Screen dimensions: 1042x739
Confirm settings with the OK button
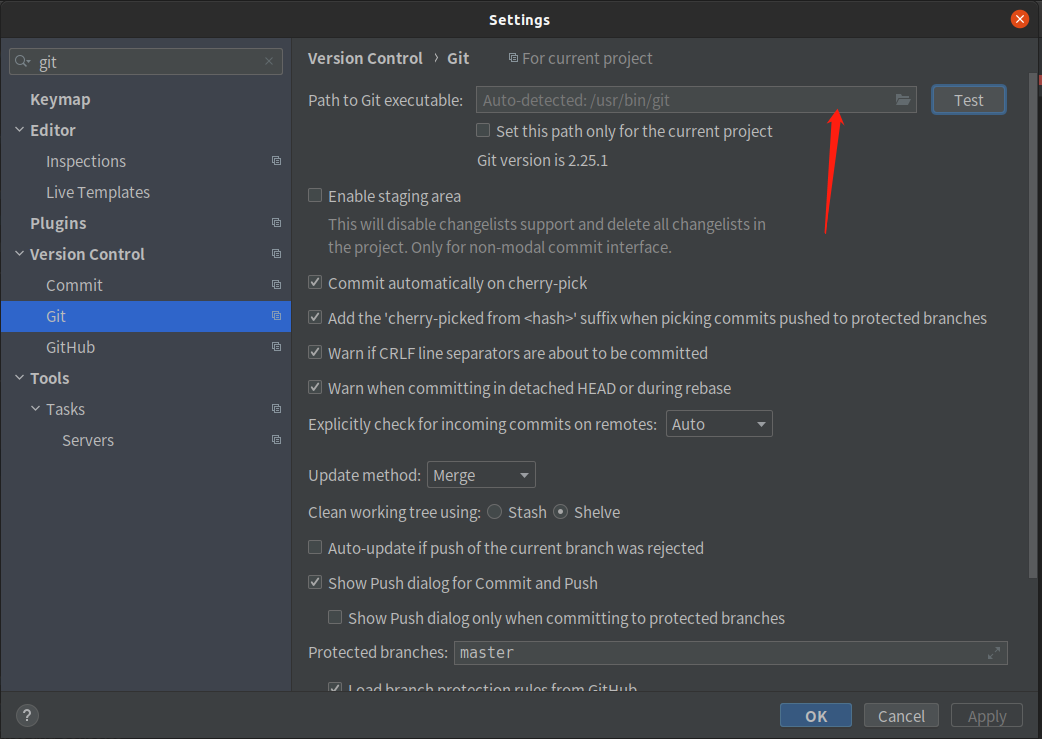click(x=815, y=715)
